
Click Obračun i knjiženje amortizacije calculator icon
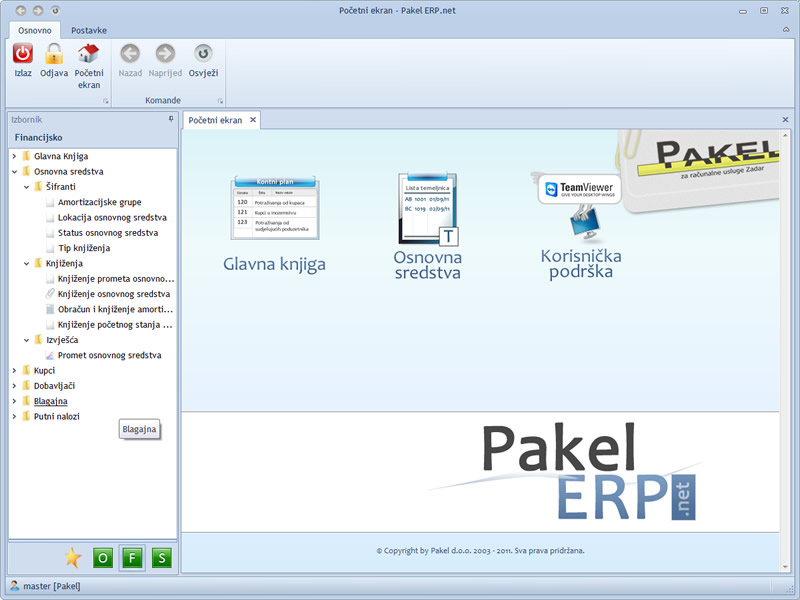[49, 309]
